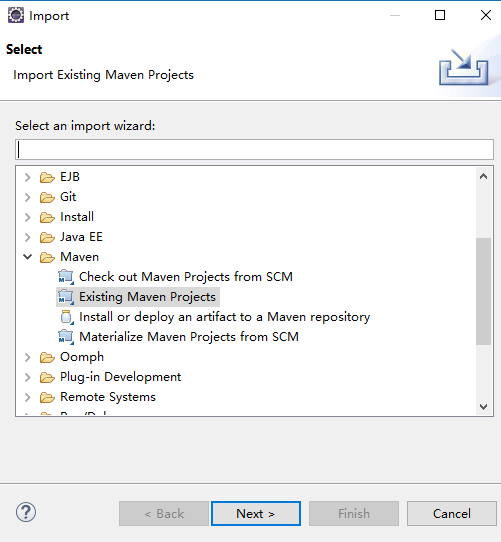Select the Remote Systems label
The width and height of the screenshot is (501, 542).
point(108,398)
